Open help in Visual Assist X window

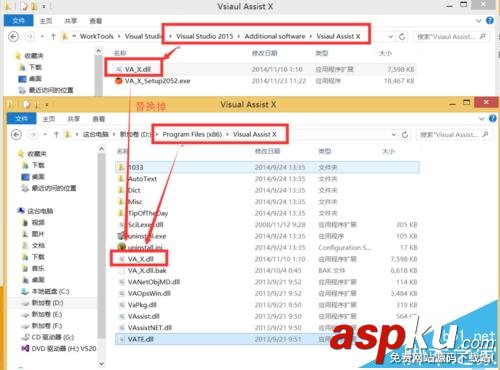click(493, 119)
